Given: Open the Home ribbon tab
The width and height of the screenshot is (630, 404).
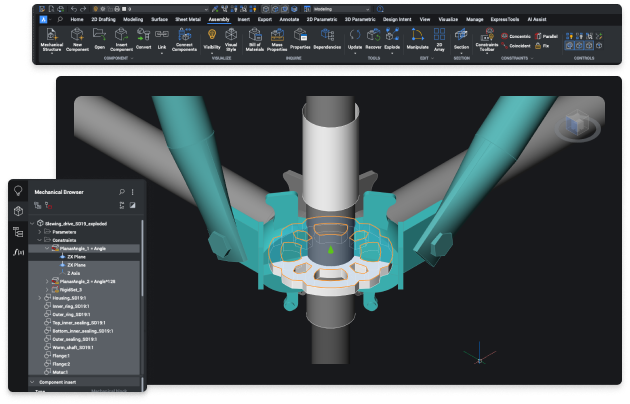Looking at the screenshot, I should [x=77, y=19].
